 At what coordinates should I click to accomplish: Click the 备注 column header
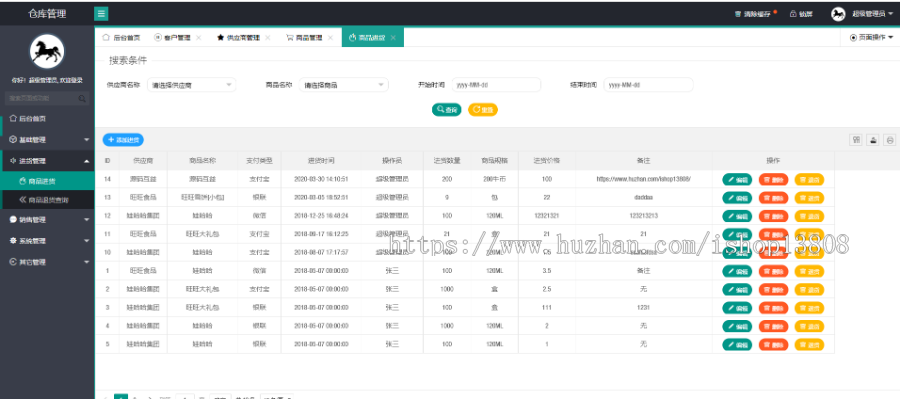pos(643,161)
